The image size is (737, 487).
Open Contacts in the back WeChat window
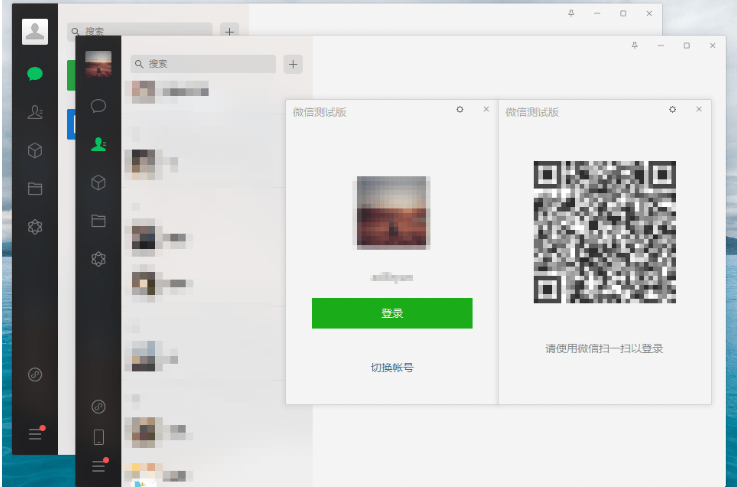click(x=35, y=112)
